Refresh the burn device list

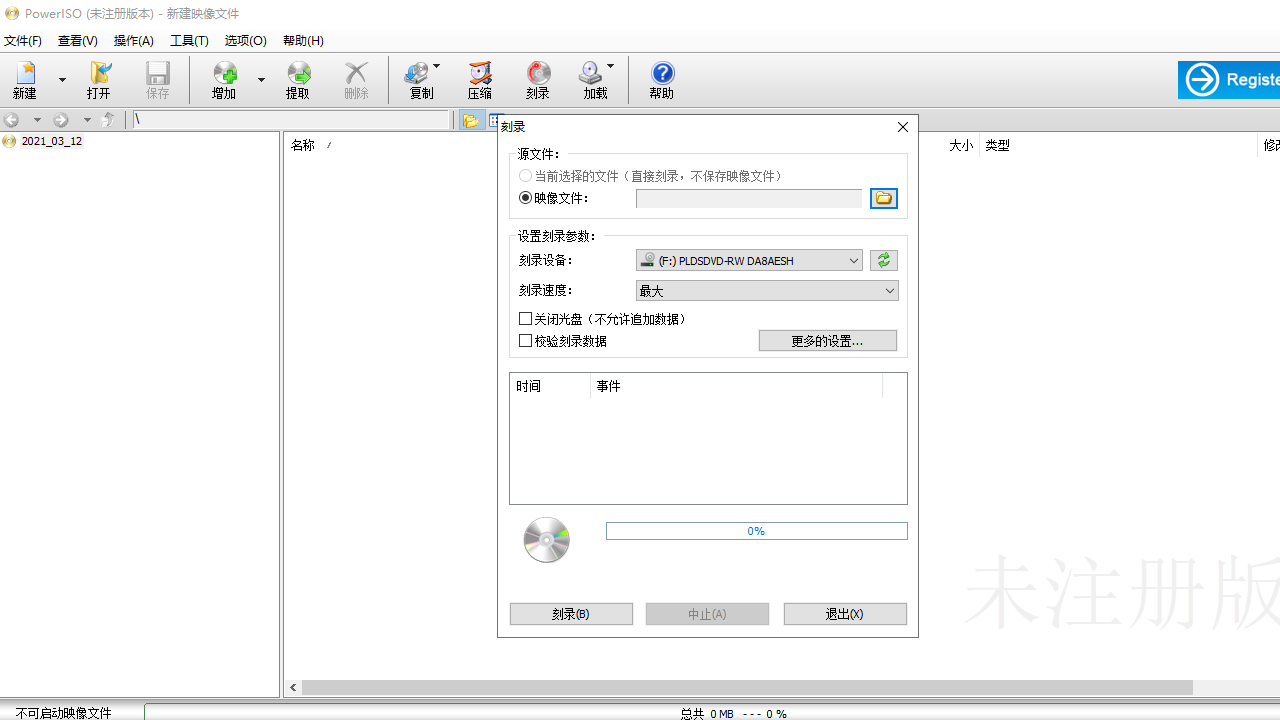(883, 260)
